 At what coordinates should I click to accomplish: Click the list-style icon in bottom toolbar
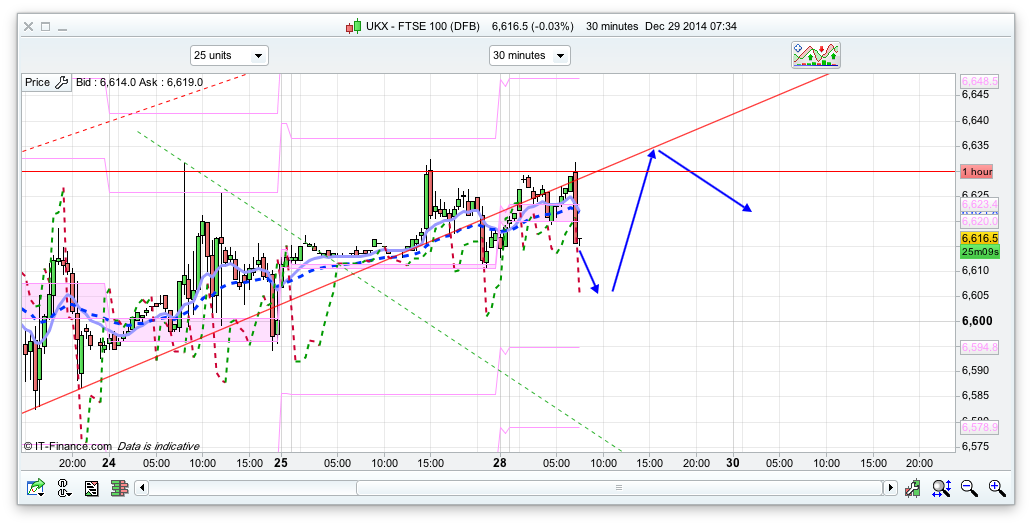(92, 488)
